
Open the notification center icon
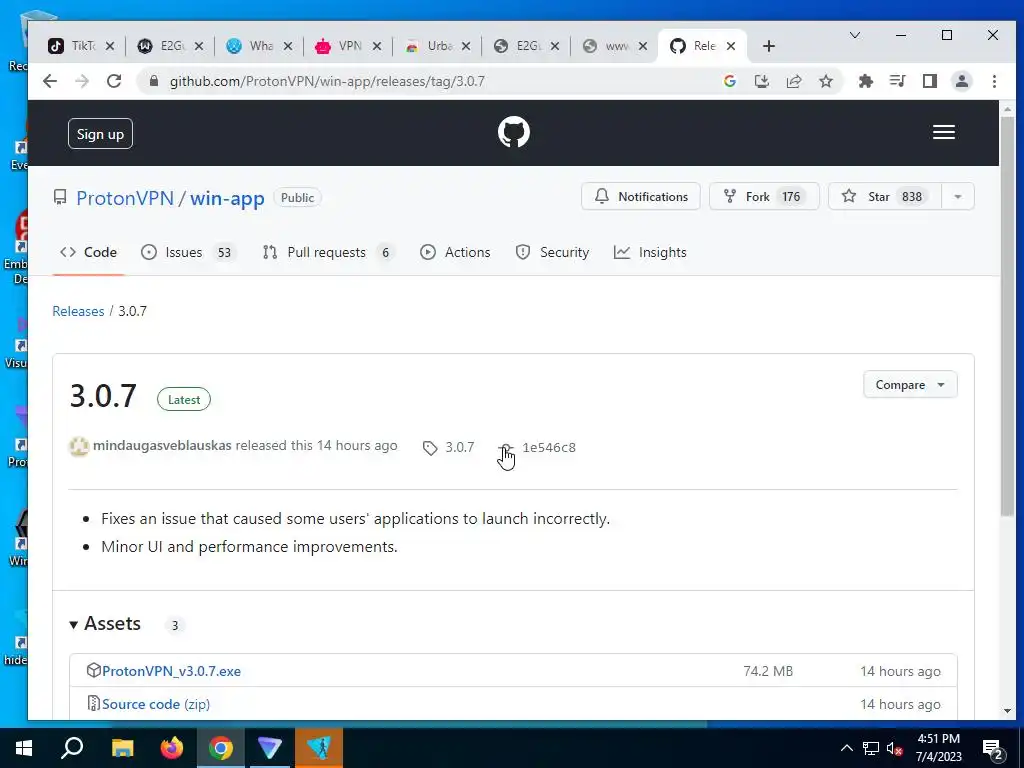993,748
